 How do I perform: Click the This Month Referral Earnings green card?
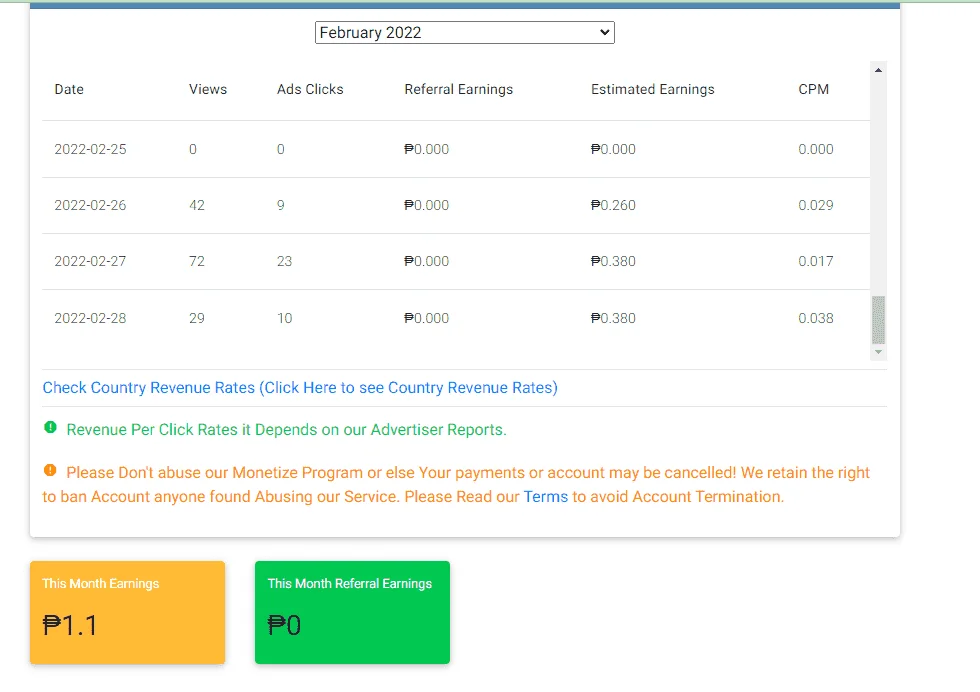click(352, 612)
